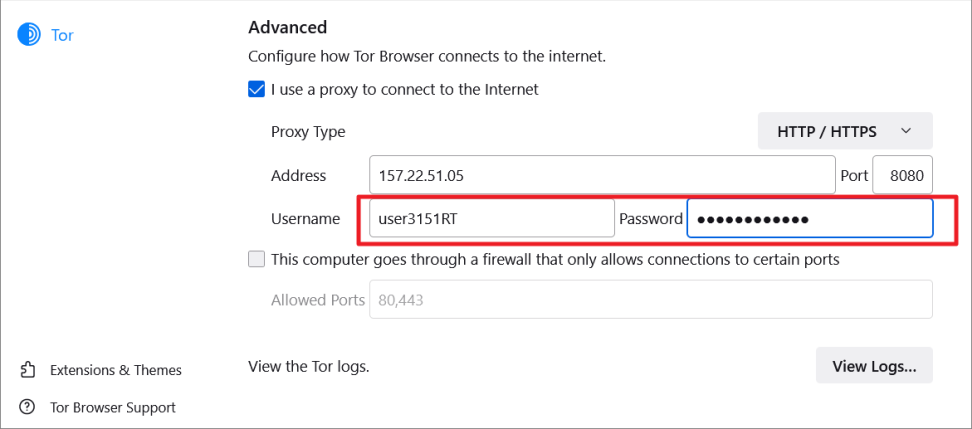Click the masked Password field
Viewport: 972px width, 429px height.
(809, 219)
